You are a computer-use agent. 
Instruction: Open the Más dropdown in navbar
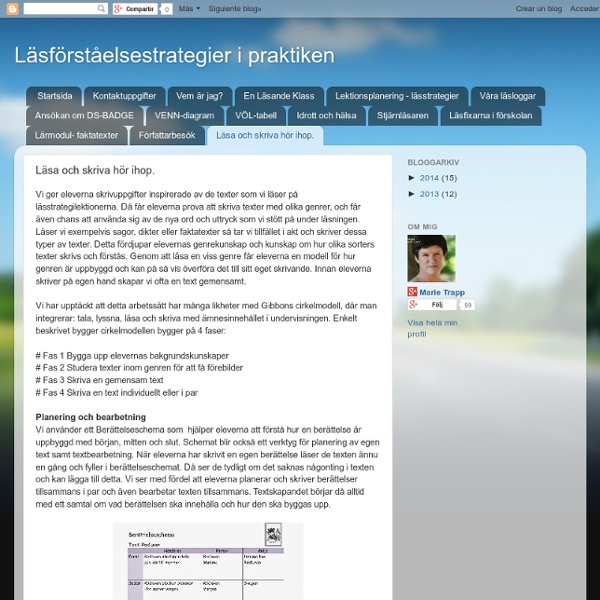189,8
